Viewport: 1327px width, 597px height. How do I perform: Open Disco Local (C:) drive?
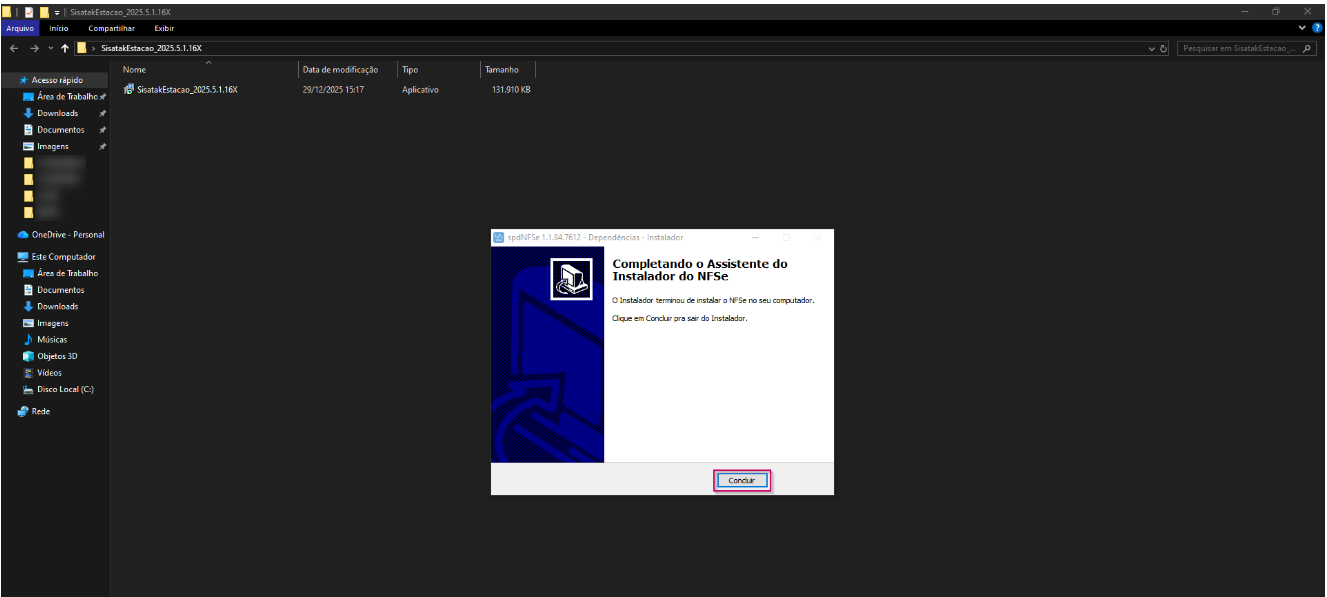coord(65,390)
